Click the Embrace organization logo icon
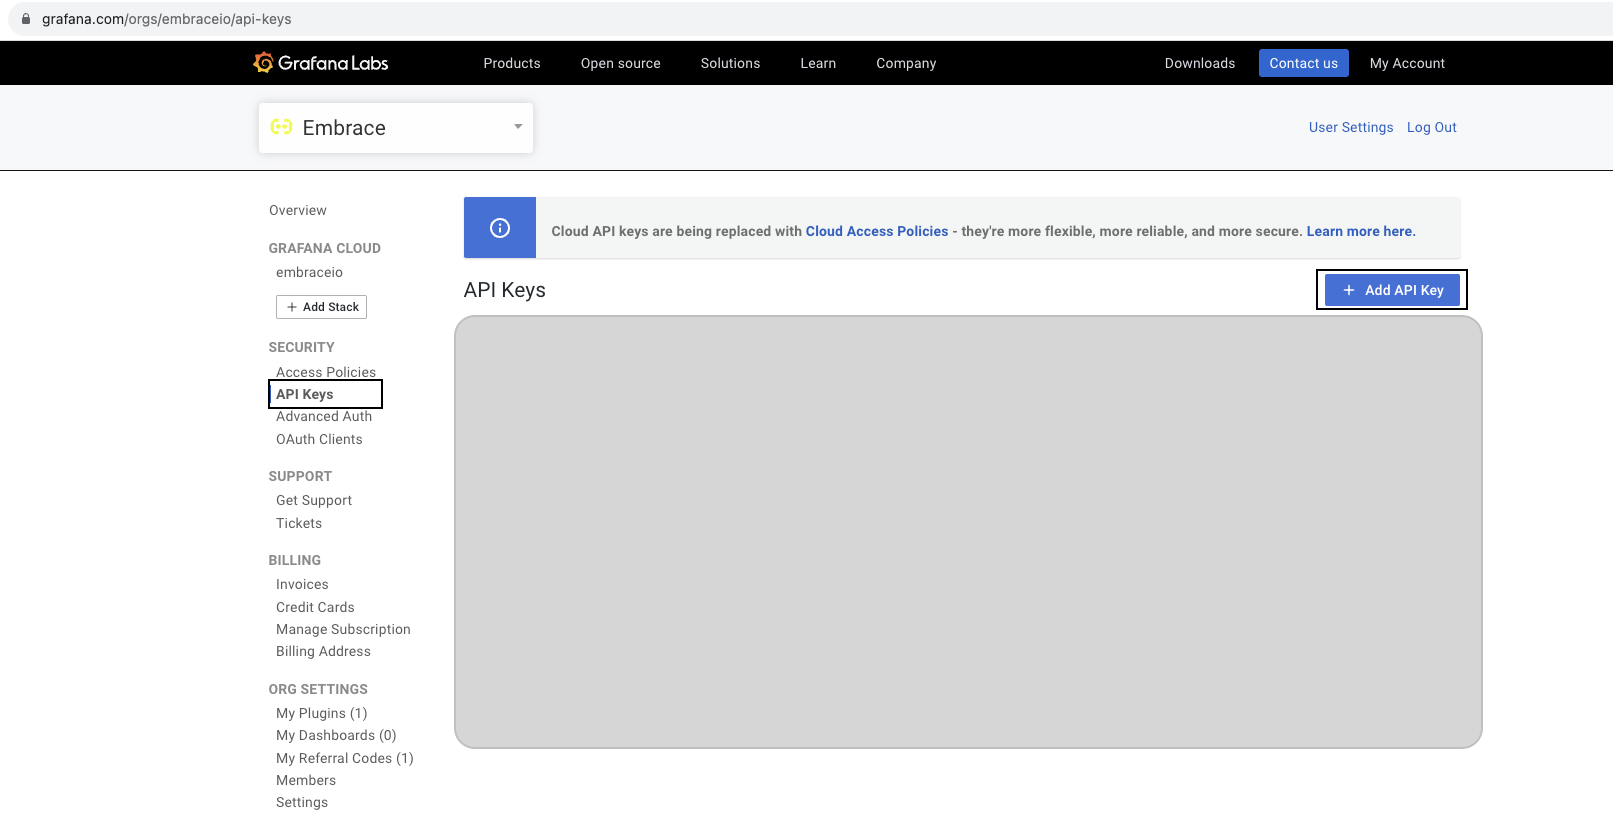Screen dimensions: 1613x830 coord(282,127)
